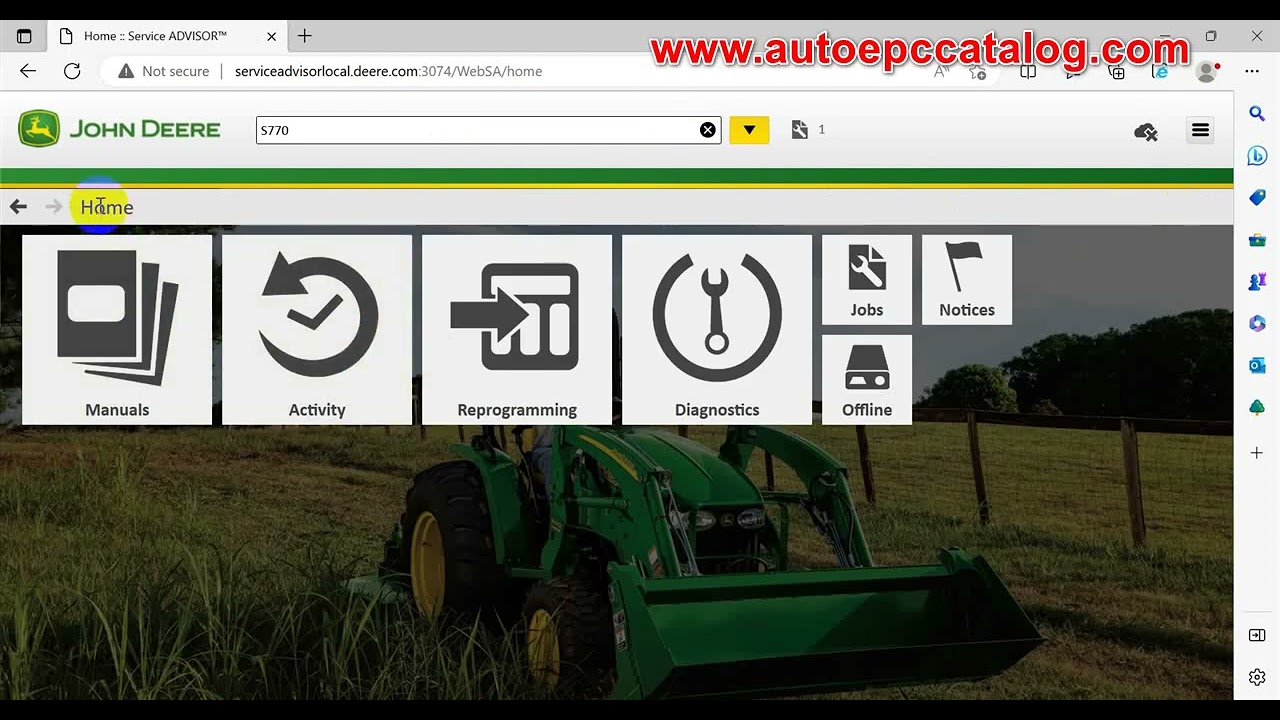This screenshot has width=1280, height=720.
Task: Open the Bing chat sidebar icon
Action: click(x=1257, y=156)
